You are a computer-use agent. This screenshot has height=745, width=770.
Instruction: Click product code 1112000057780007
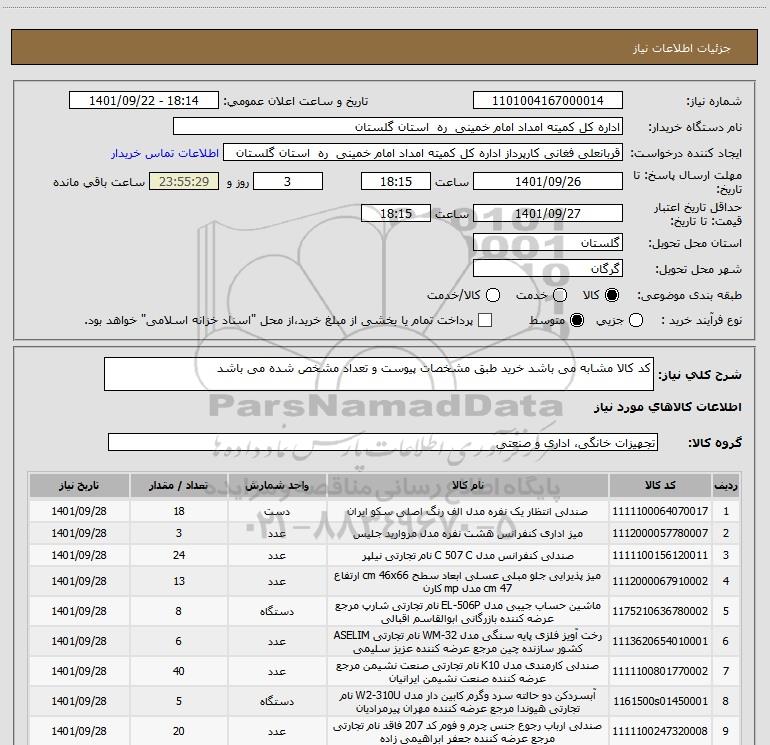point(660,533)
